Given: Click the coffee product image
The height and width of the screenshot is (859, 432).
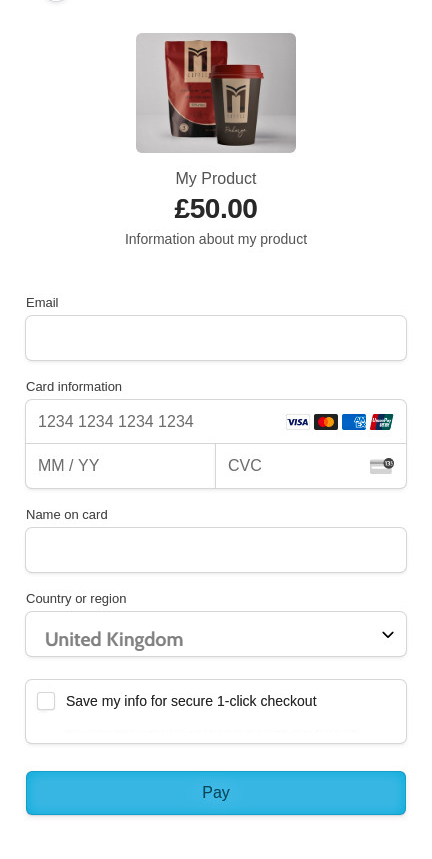Looking at the screenshot, I should tap(216, 93).
